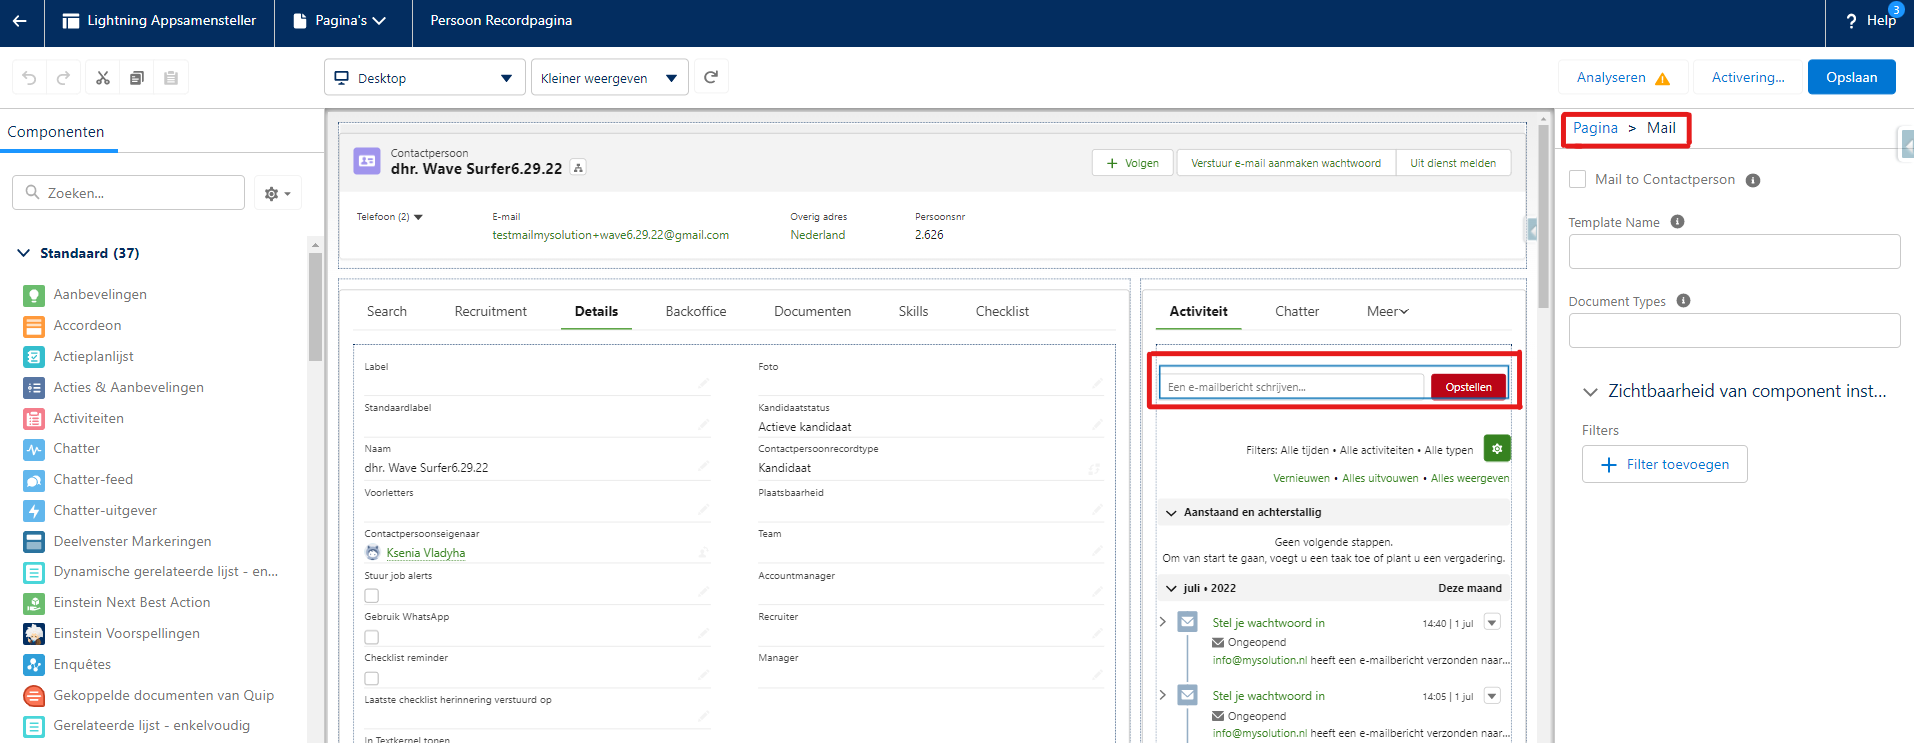1914x743 pixels.
Task: Click info icon next to Document Types
Action: pyautogui.click(x=1683, y=301)
